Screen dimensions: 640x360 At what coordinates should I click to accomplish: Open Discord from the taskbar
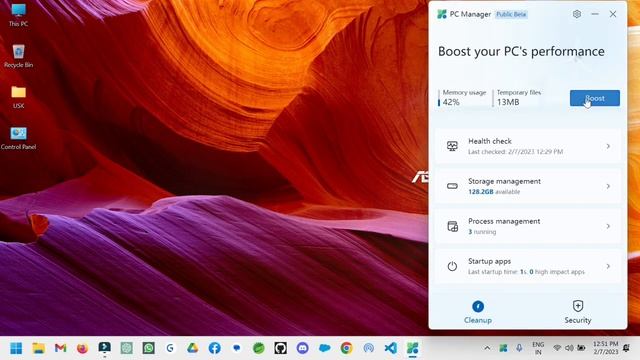pos(302,348)
